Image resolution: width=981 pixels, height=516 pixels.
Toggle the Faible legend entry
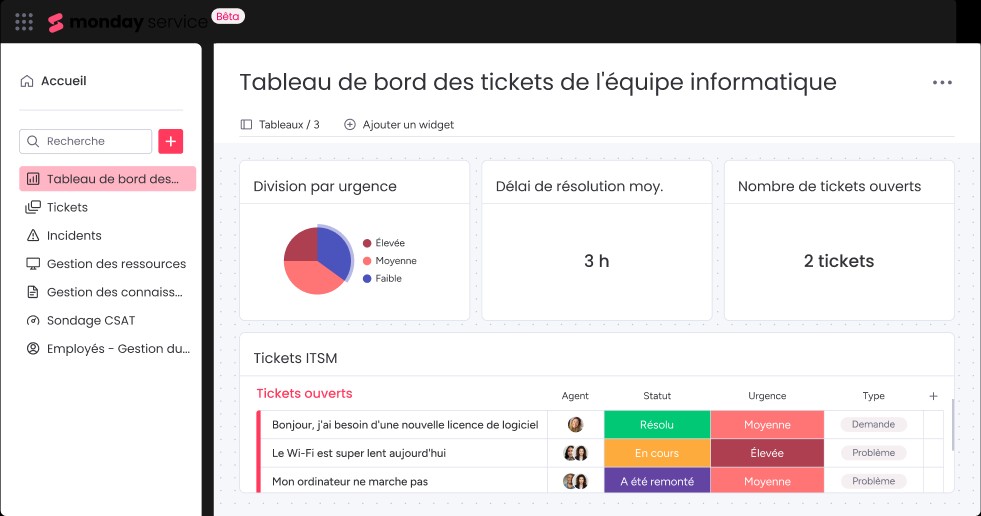pyautogui.click(x=388, y=278)
